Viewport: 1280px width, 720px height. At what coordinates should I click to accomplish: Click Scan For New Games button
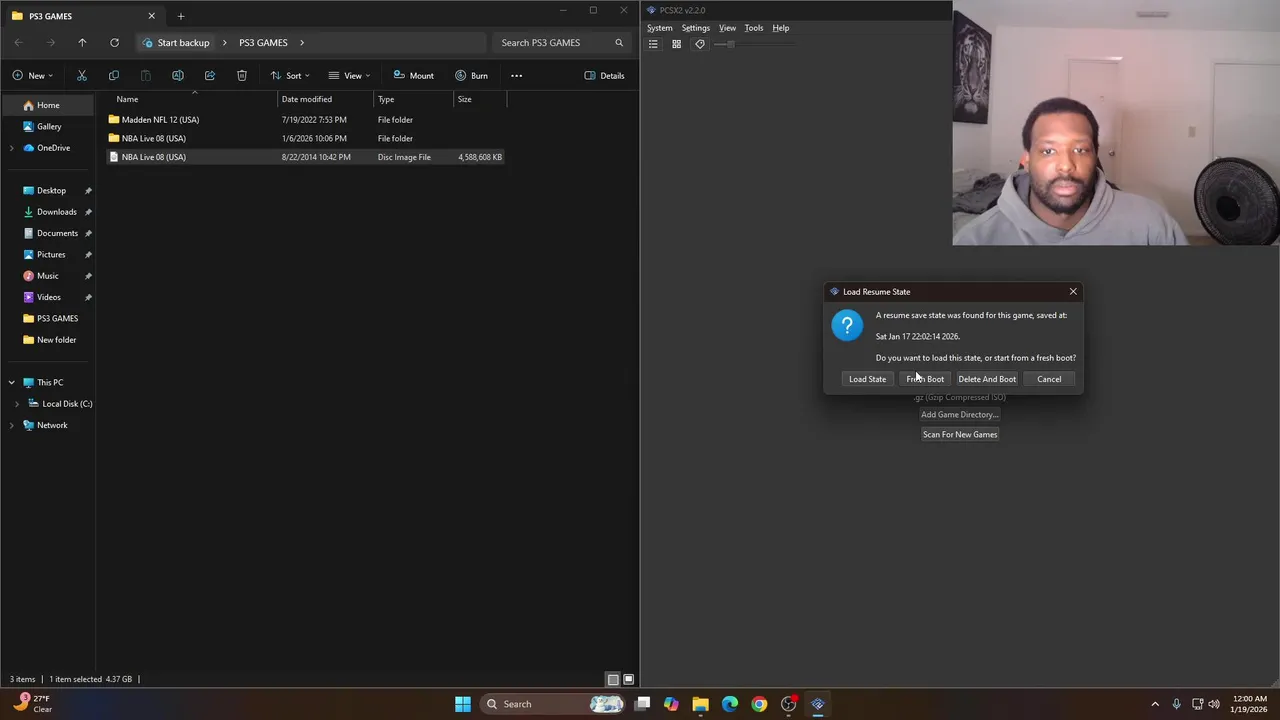point(960,434)
